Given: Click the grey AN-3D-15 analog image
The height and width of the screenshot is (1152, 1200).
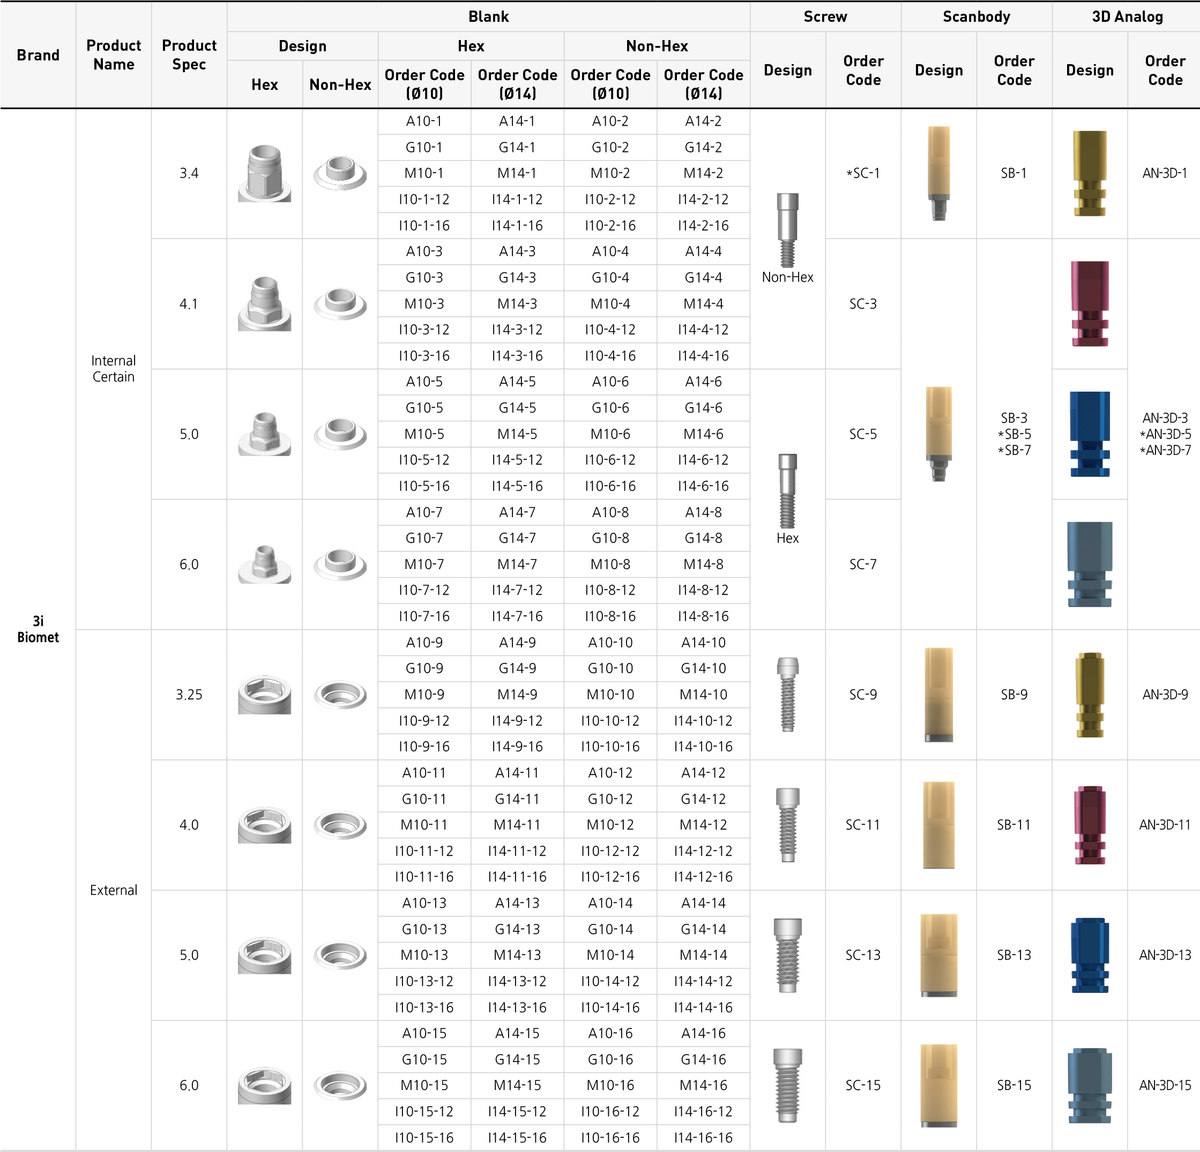Looking at the screenshot, I should tap(1090, 1085).
